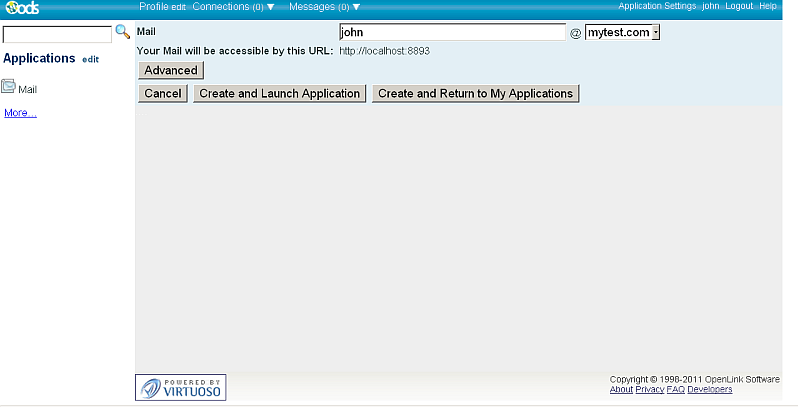Open the mytest.com domain dropdown
The width and height of the screenshot is (798, 407).
click(x=622, y=33)
